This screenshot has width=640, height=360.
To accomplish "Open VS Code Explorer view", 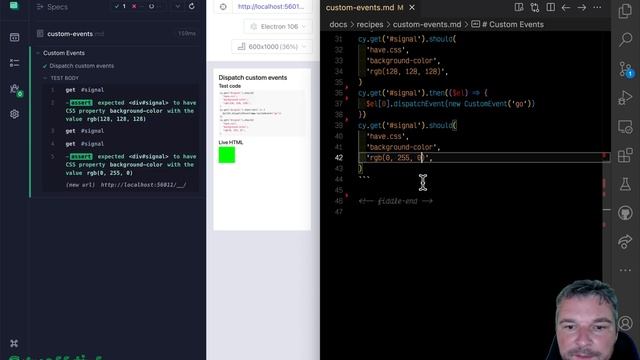I will (x=625, y=11).
